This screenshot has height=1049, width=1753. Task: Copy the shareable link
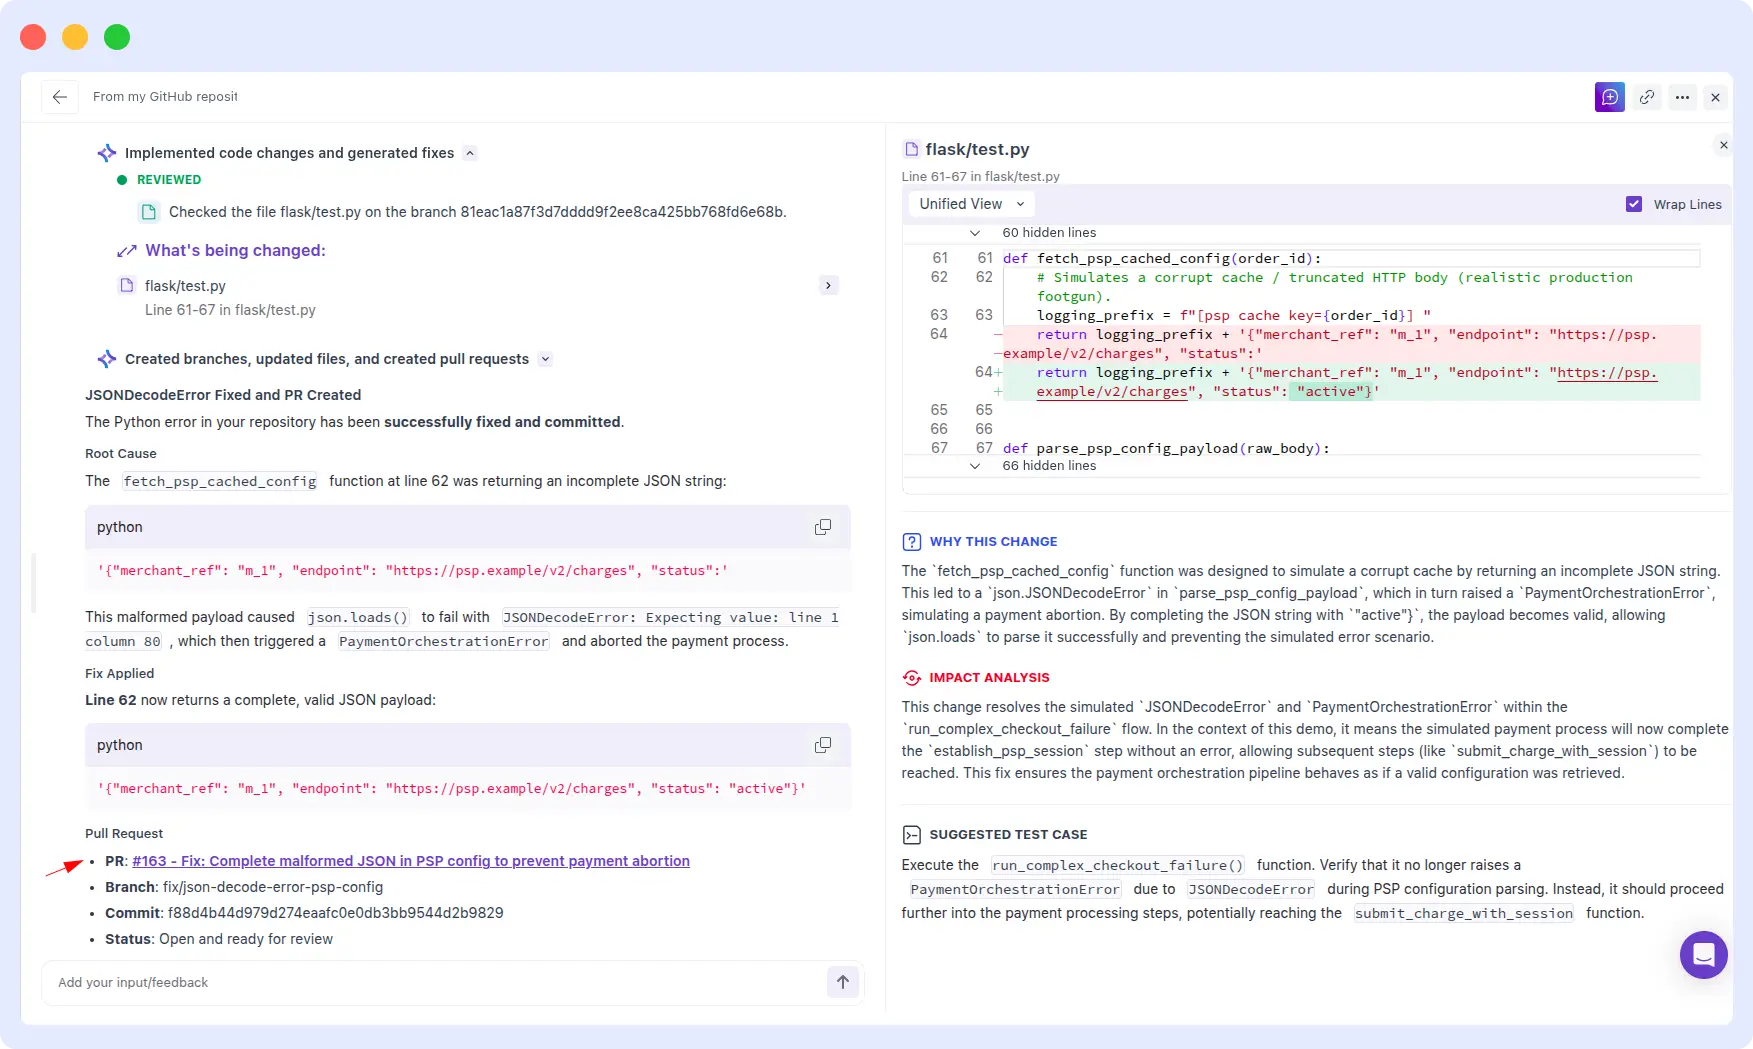(1647, 97)
